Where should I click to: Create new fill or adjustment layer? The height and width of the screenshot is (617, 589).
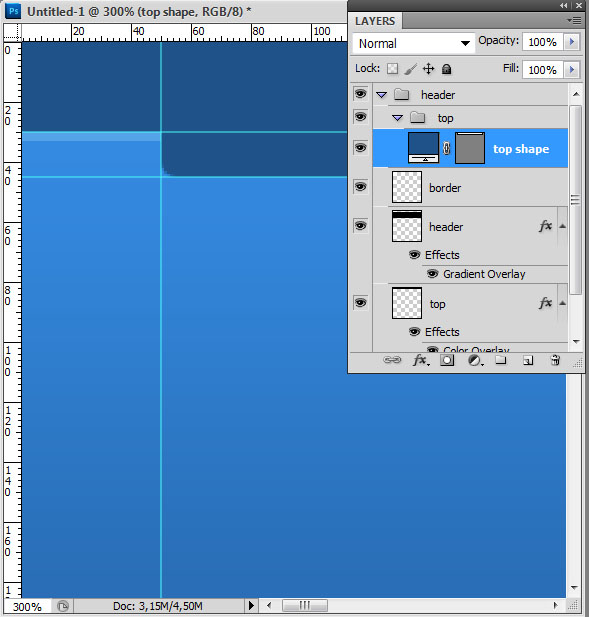click(x=475, y=360)
